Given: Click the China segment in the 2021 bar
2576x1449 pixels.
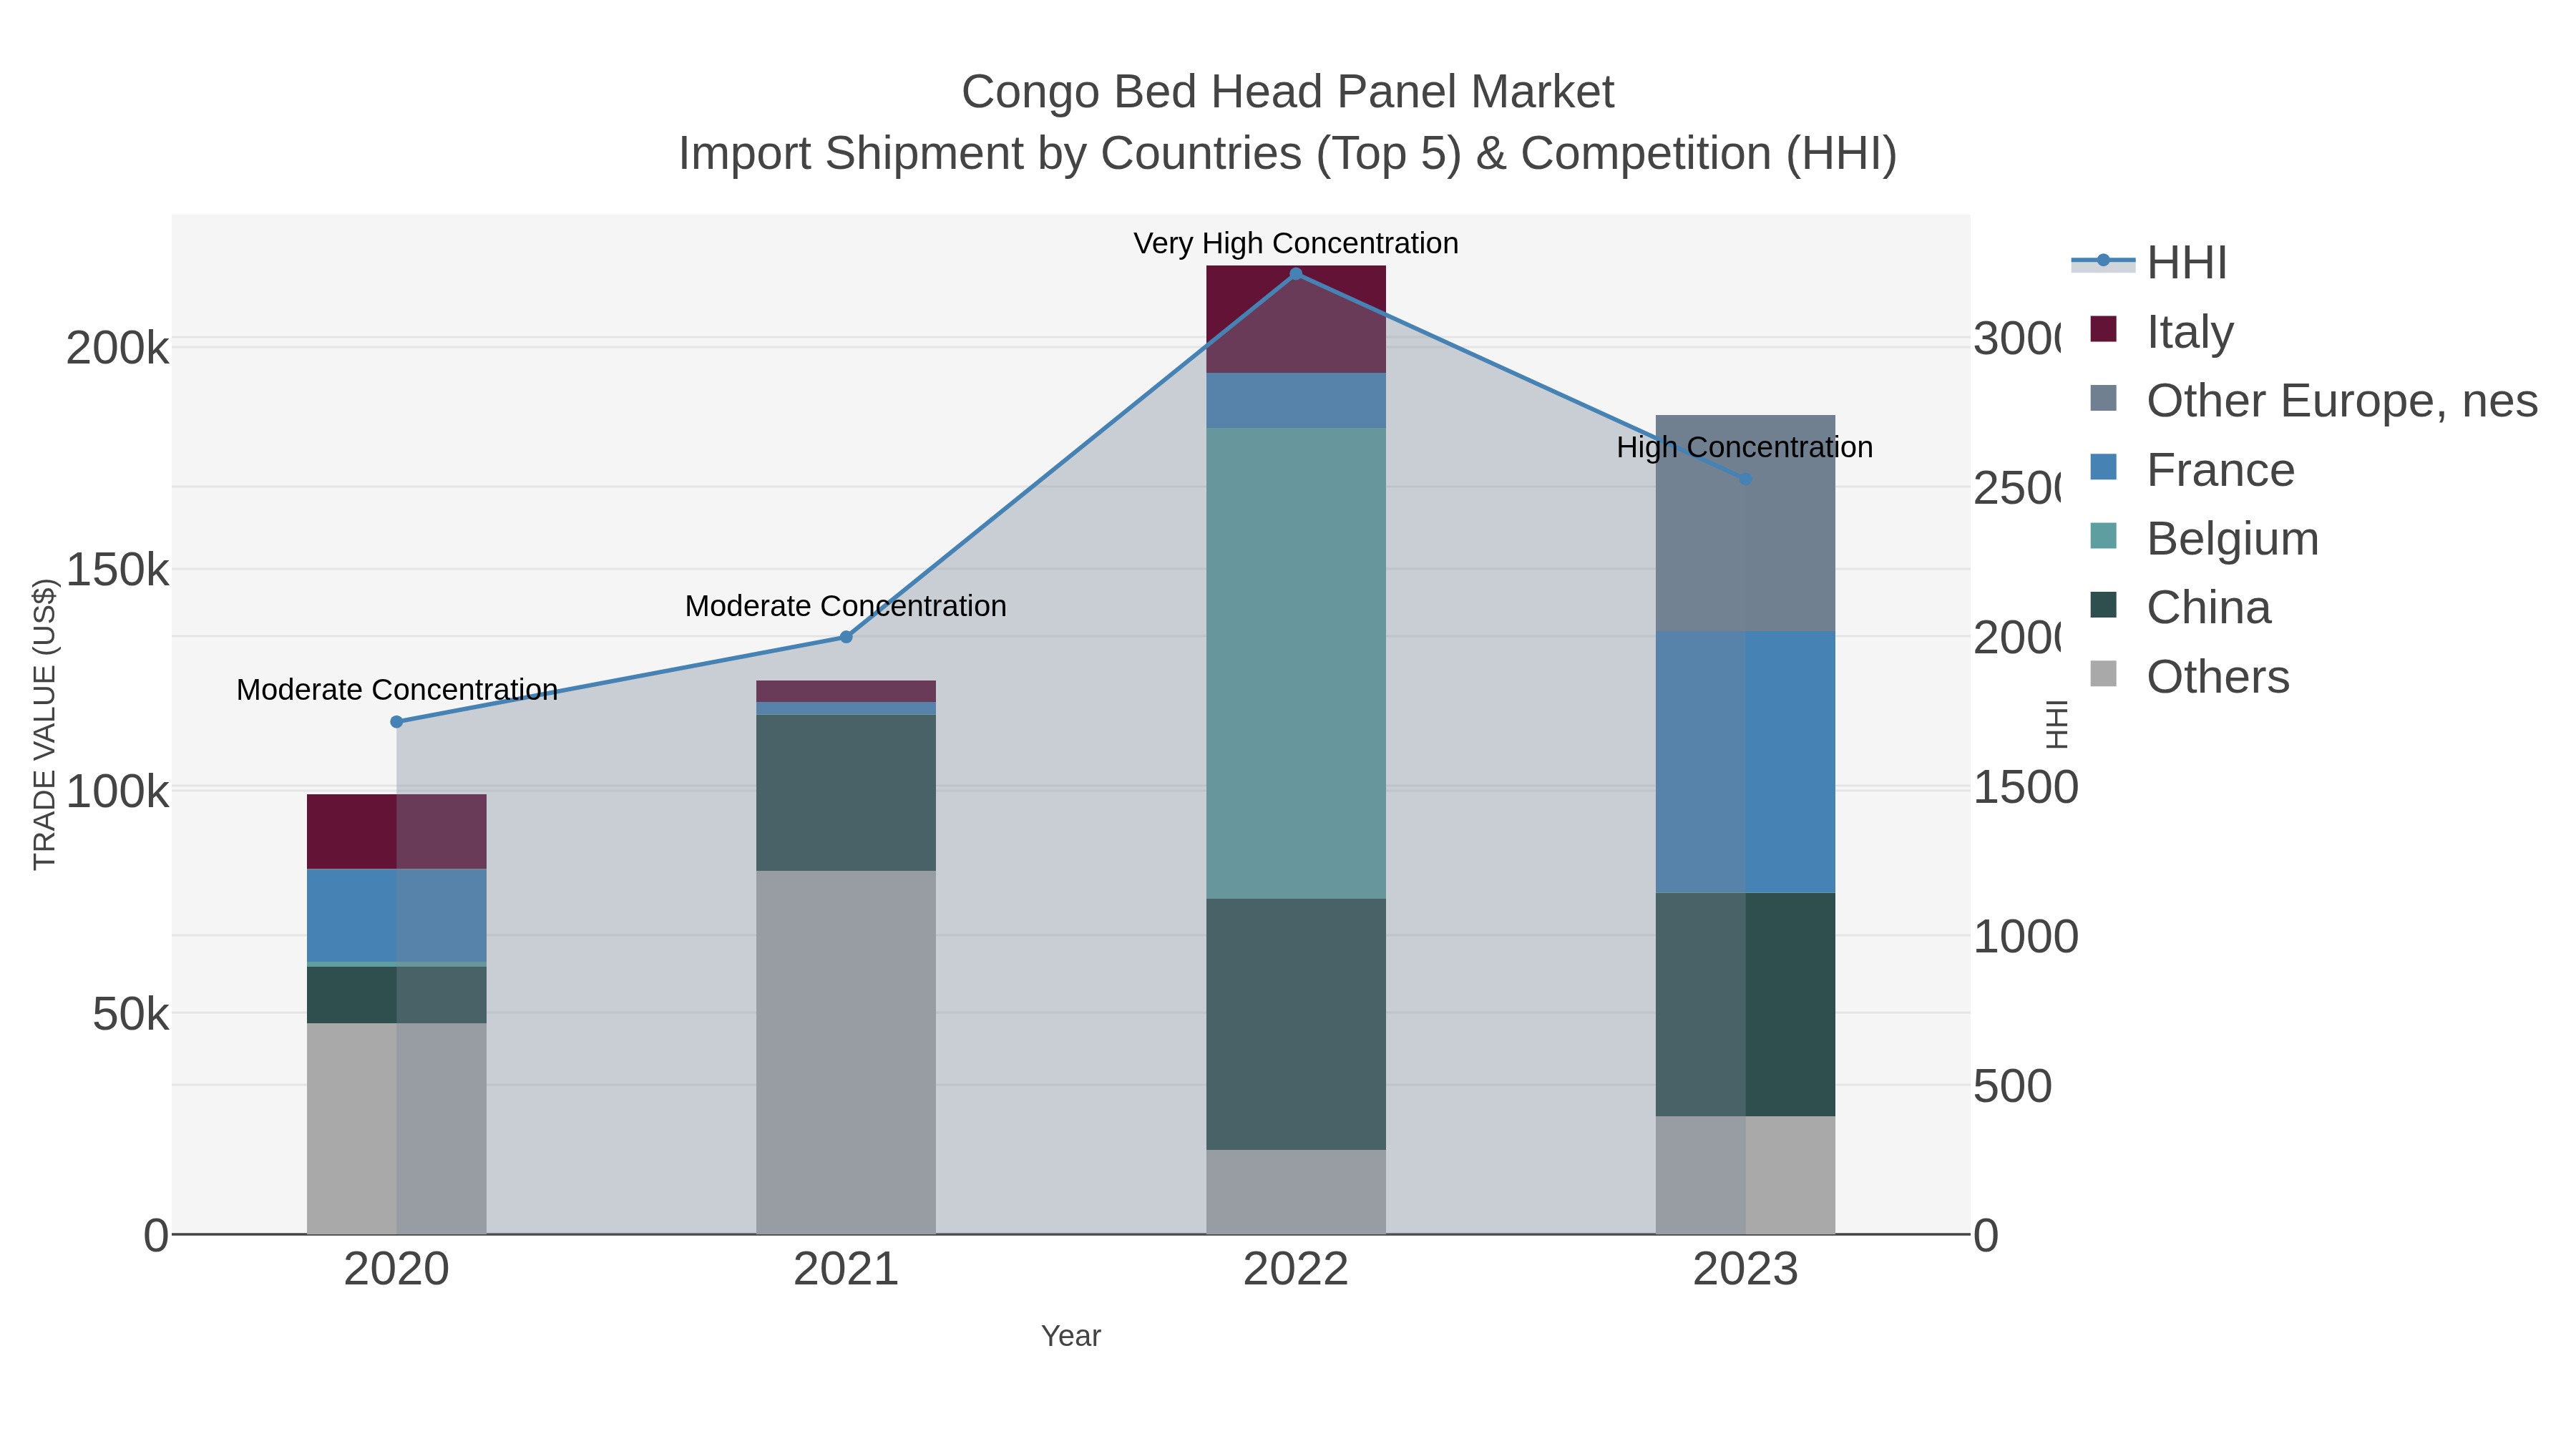Looking at the screenshot, I should click(846, 793).
